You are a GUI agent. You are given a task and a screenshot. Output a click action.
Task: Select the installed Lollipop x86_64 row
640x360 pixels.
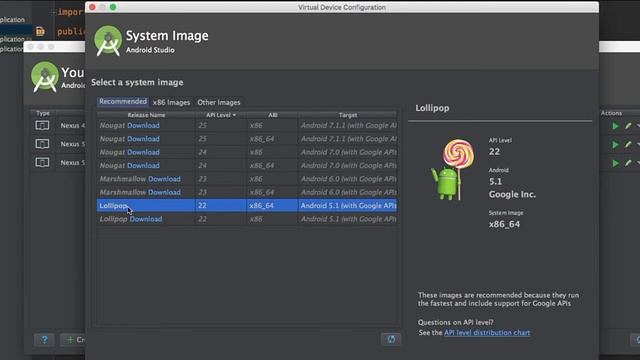[247, 206]
